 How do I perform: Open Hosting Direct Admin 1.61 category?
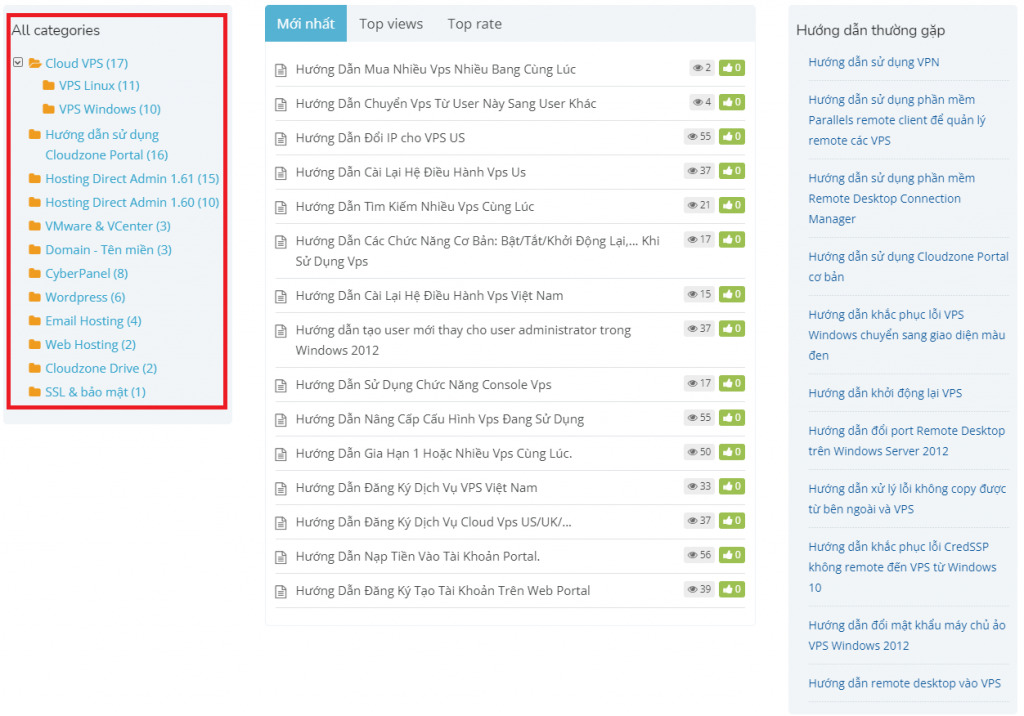click(x=131, y=178)
